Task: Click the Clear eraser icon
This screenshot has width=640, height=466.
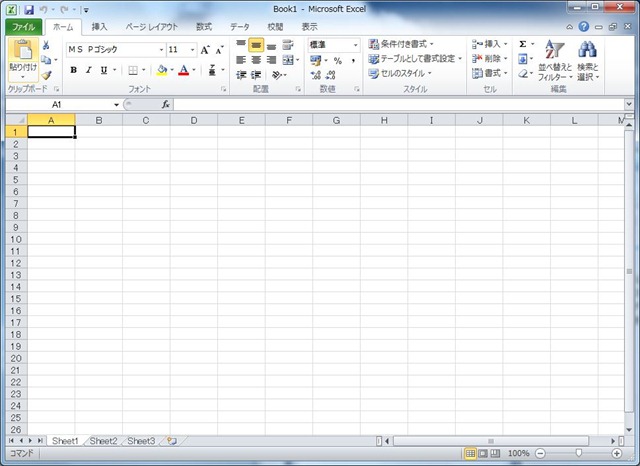Action: tap(522, 74)
